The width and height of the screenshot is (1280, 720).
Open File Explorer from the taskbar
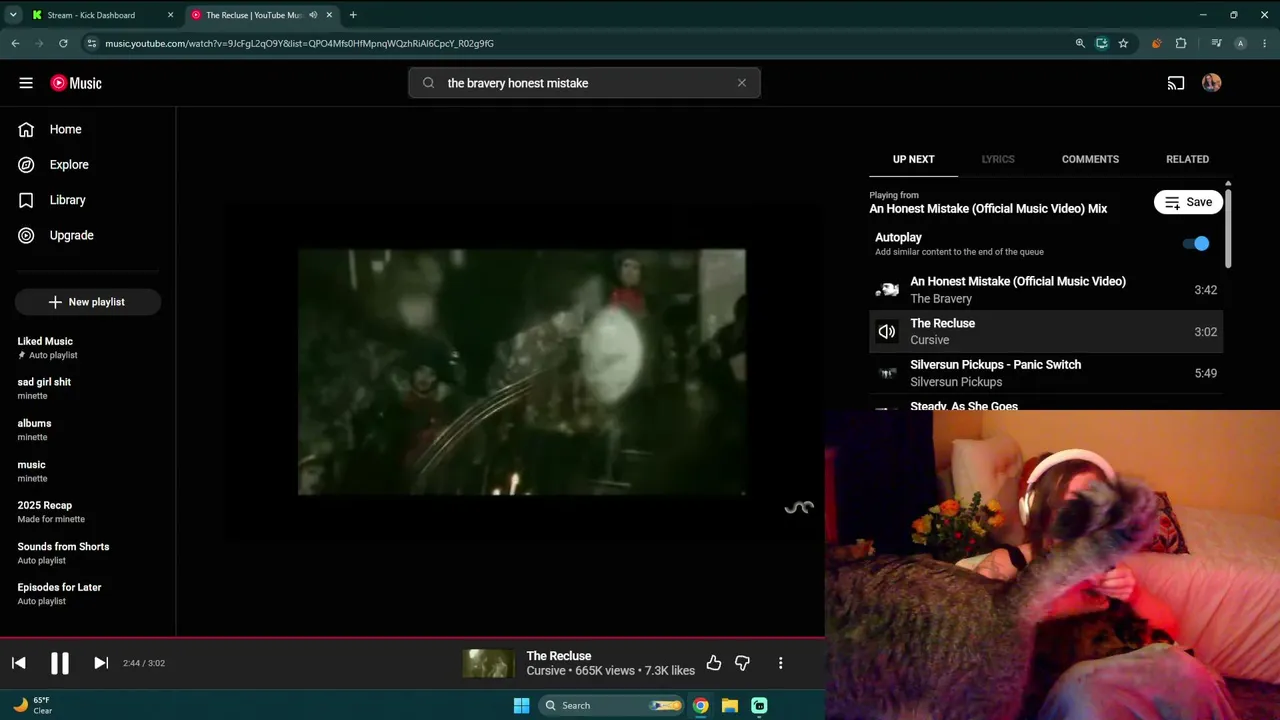click(730, 705)
